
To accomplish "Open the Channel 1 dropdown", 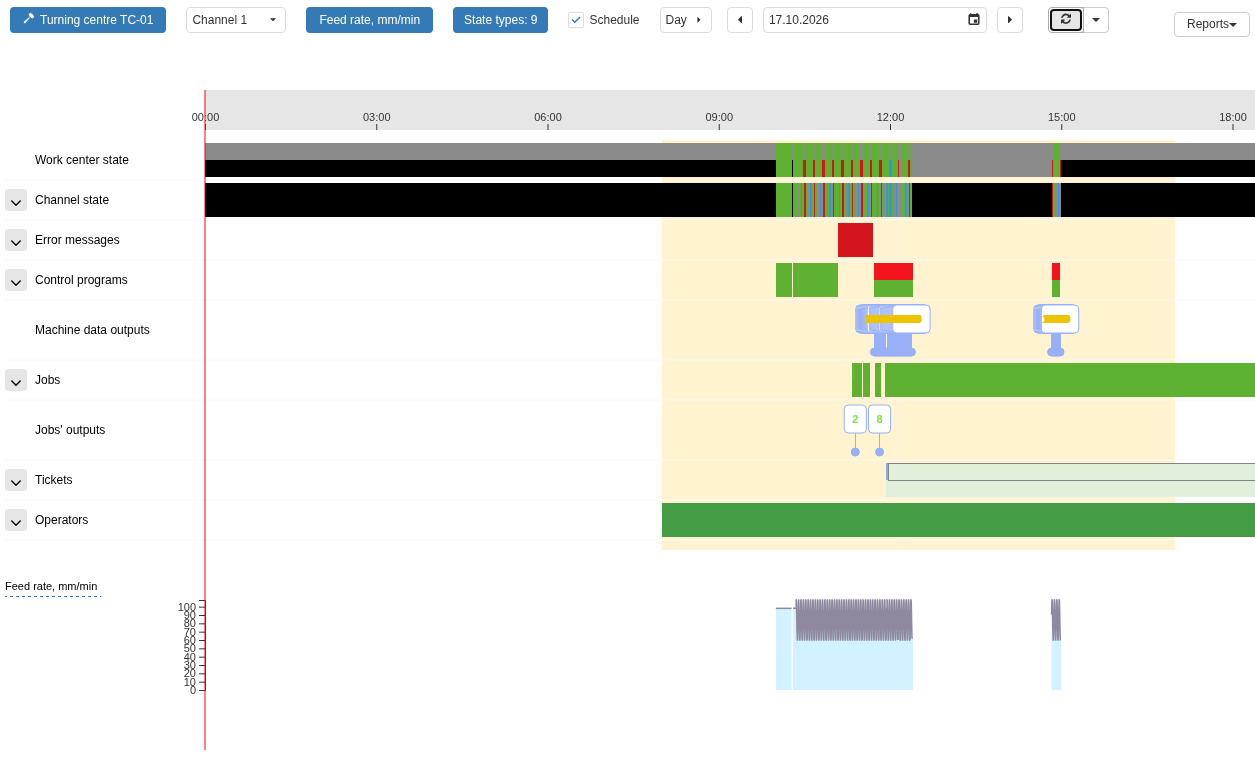I will pyautogui.click(x=236, y=20).
